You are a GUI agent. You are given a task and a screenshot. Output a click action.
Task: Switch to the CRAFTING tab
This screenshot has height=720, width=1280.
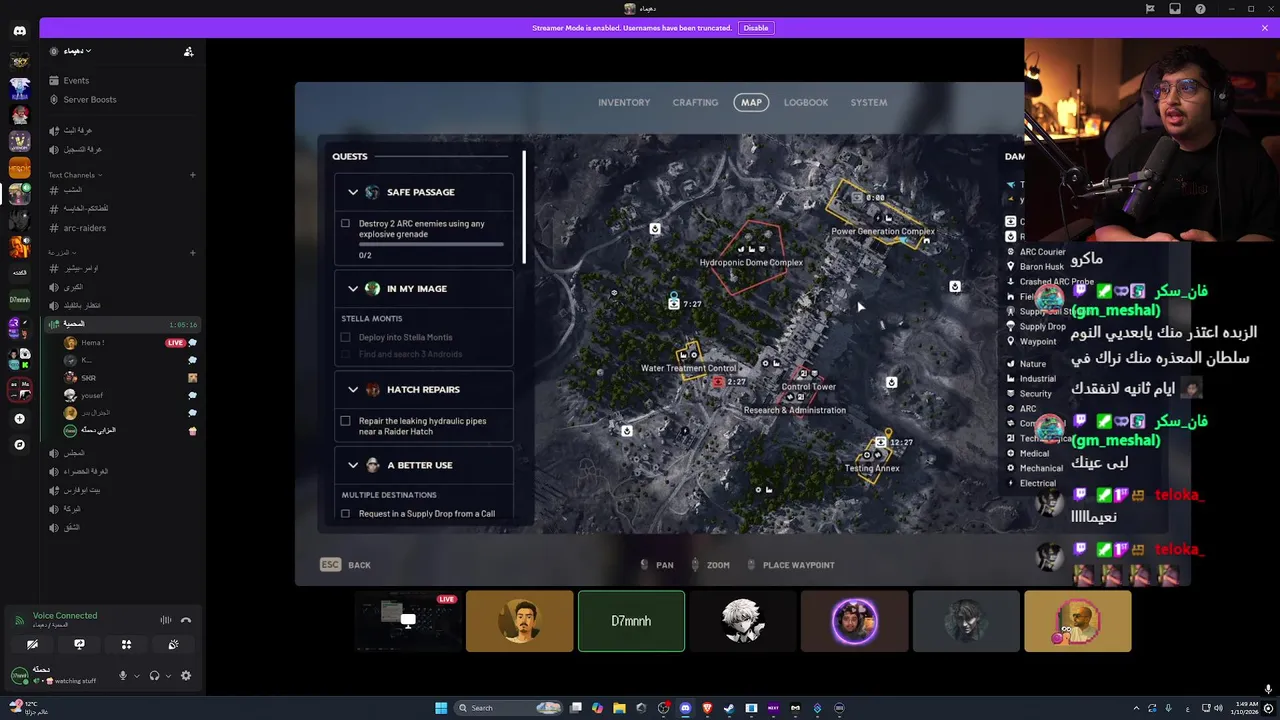(695, 102)
